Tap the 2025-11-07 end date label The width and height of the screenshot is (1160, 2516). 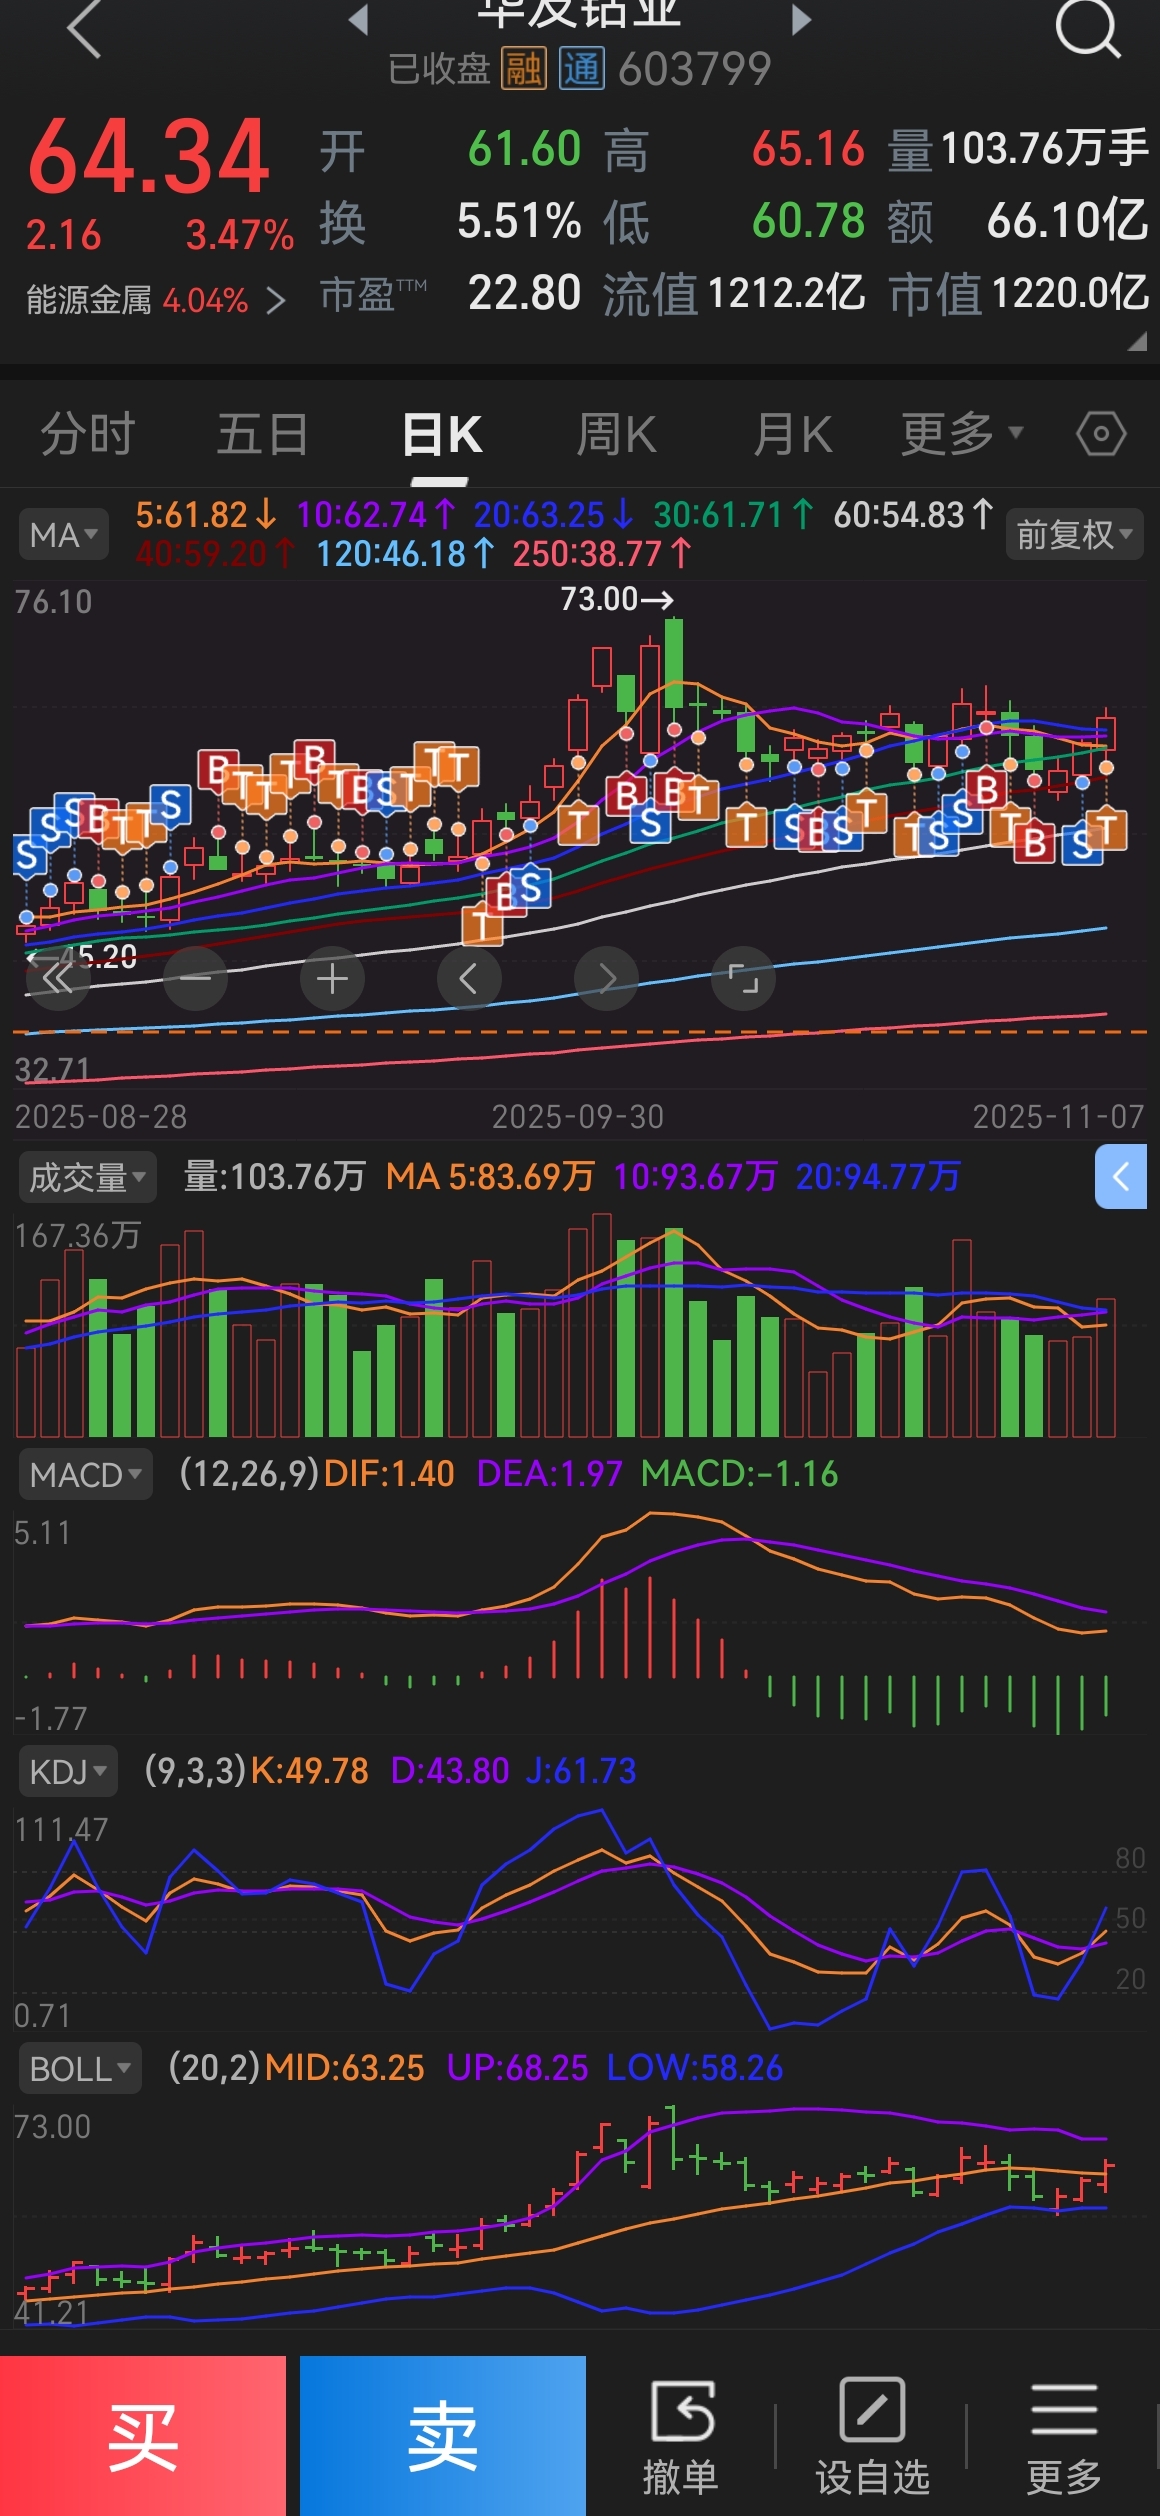coord(1059,1117)
